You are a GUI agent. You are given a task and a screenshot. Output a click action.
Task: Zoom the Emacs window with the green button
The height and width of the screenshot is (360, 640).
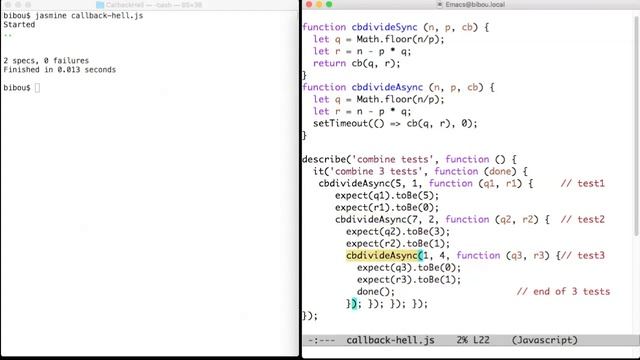click(x=329, y=4)
